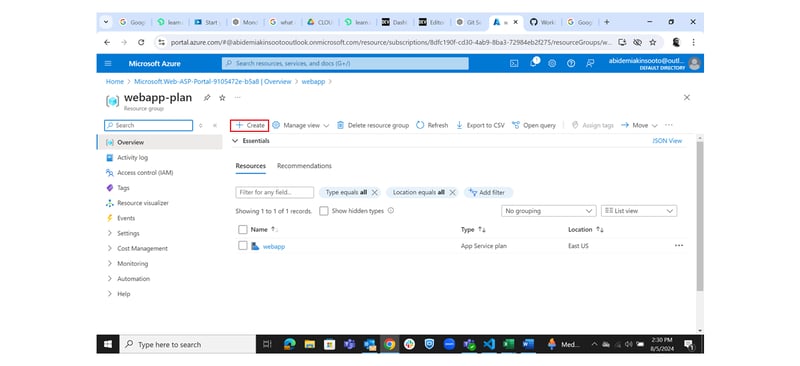
Task: Click the Add filter button
Action: [x=488, y=192]
